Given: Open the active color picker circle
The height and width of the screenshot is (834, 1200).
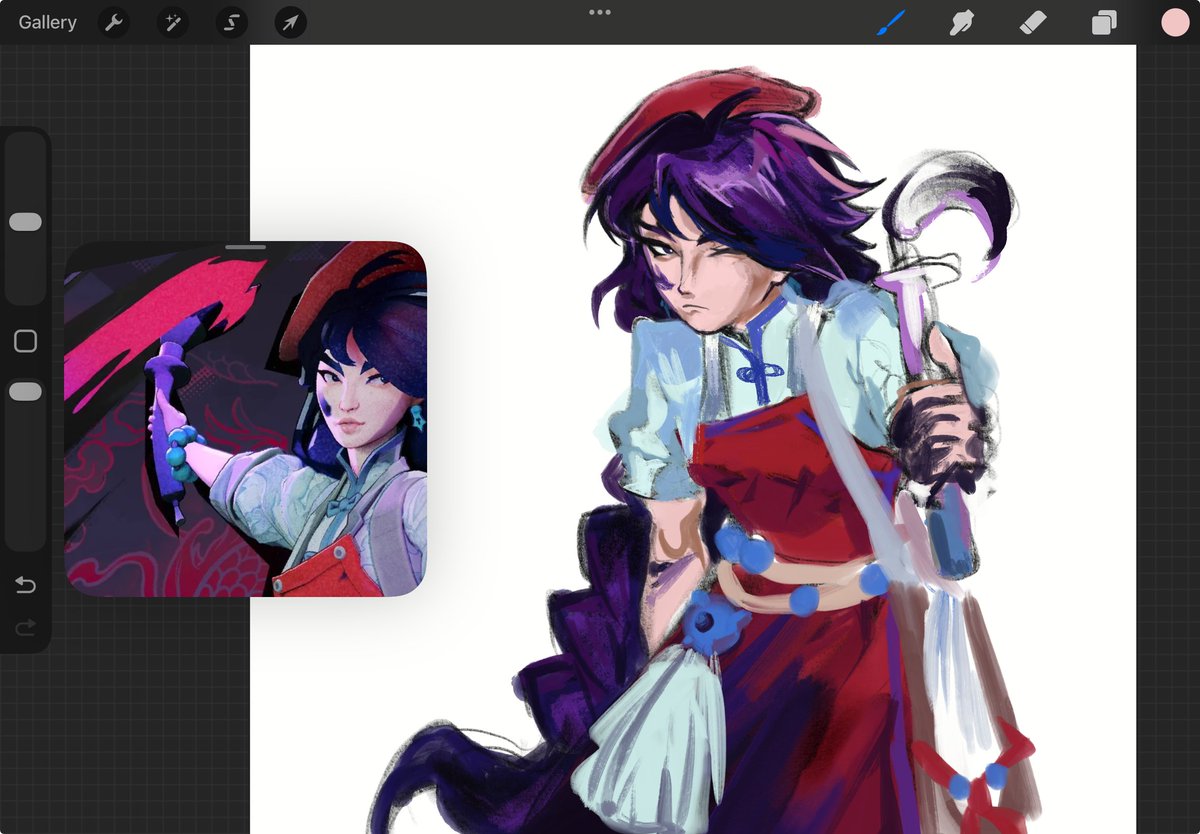Looking at the screenshot, I should 1175,22.
